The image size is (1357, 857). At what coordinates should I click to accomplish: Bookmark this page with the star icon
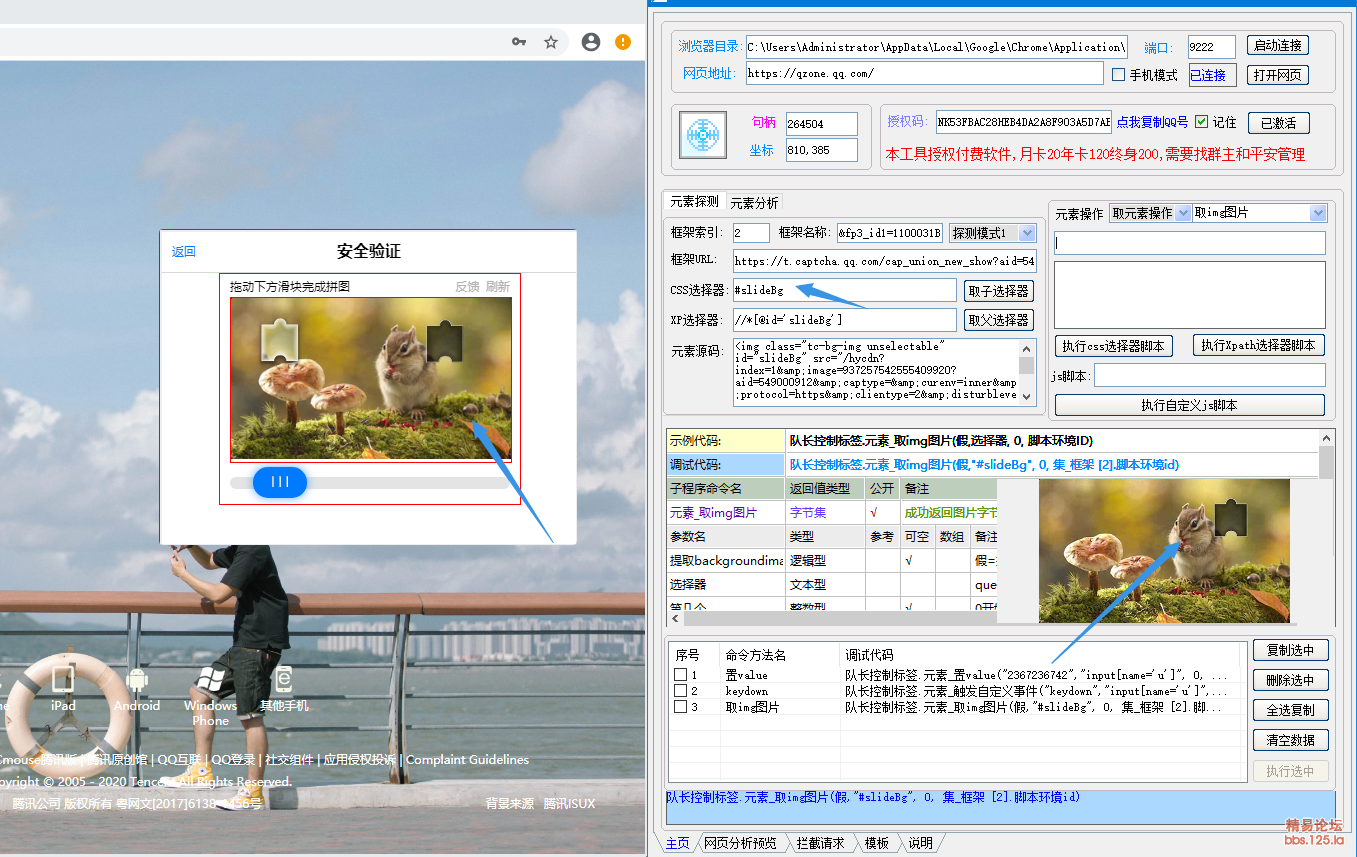pyautogui.click(x=551, y=42)
